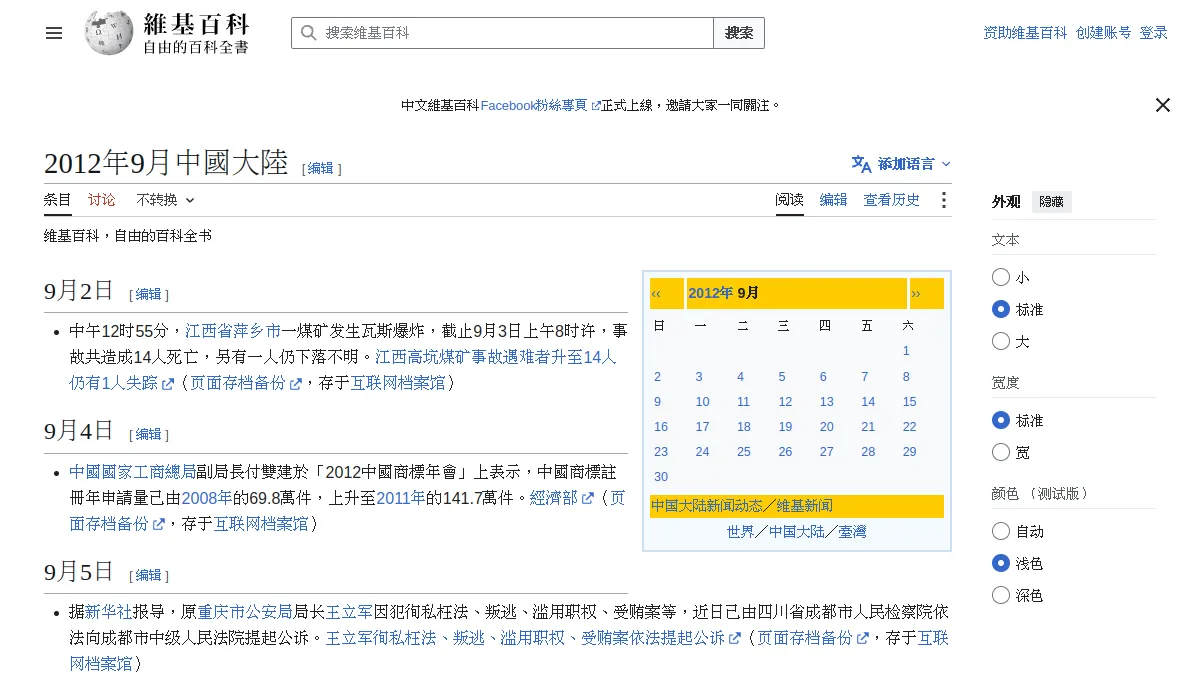The height and width of the screenshot is (675, 1200).
Task: Open 重庆市公安局 link
Action: pyautogui.click(x=245, y=612)
